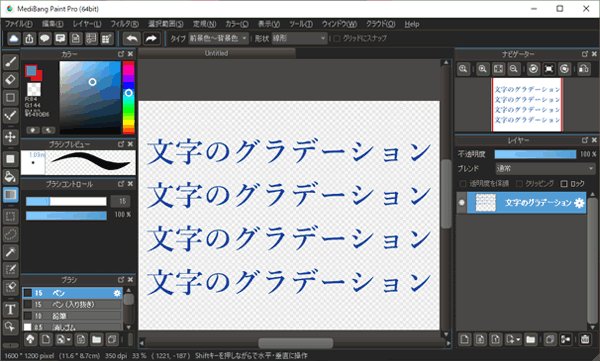Toggle visibility of the 文字のグラデーション layer
The width and height of the screenshot is (600, 362).
[x=461, y=202]
